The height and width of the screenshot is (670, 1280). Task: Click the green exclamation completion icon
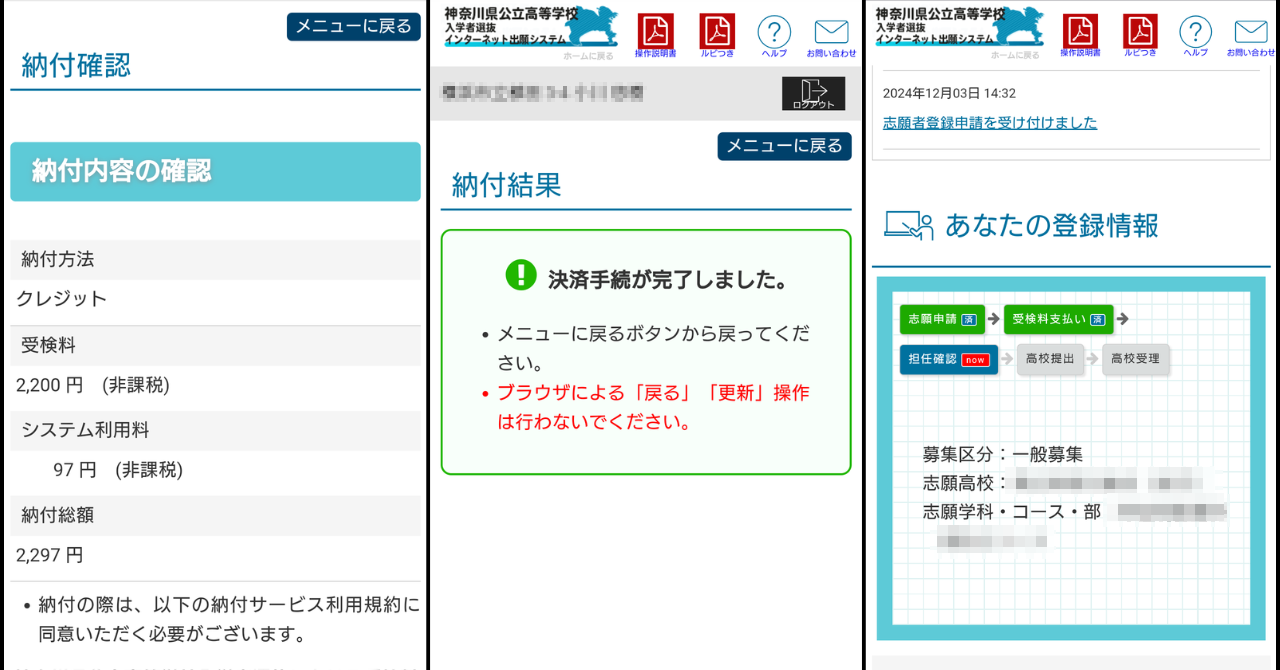coord(521,275)
